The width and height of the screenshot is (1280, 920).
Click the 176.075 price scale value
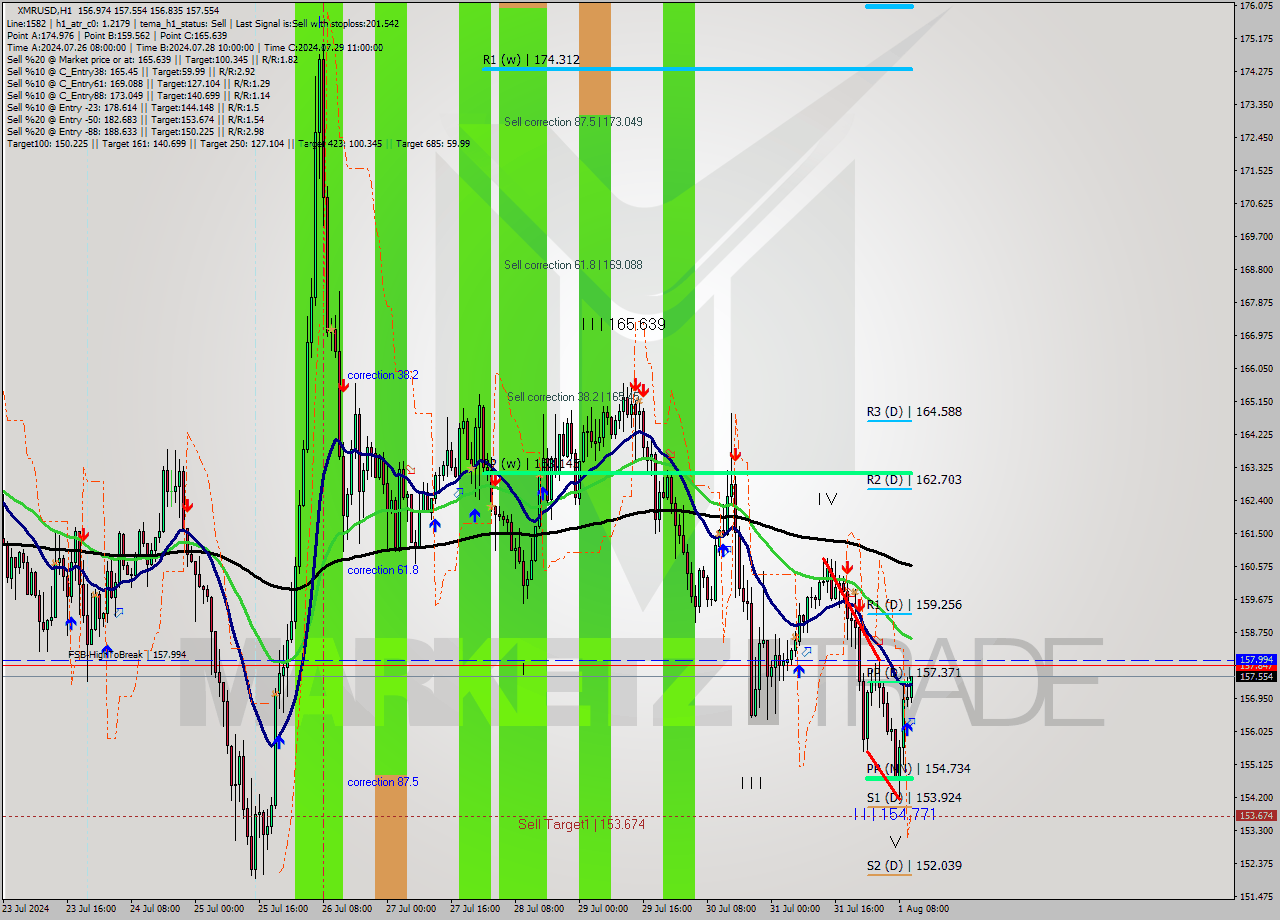[x=1256, y=6]
